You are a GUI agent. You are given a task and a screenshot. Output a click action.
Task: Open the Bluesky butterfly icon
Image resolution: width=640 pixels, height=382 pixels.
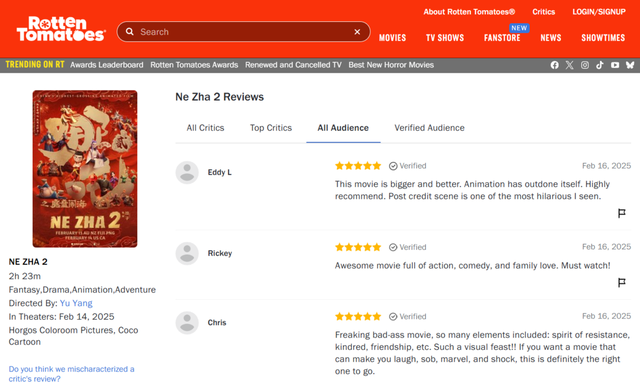point(630,65)
